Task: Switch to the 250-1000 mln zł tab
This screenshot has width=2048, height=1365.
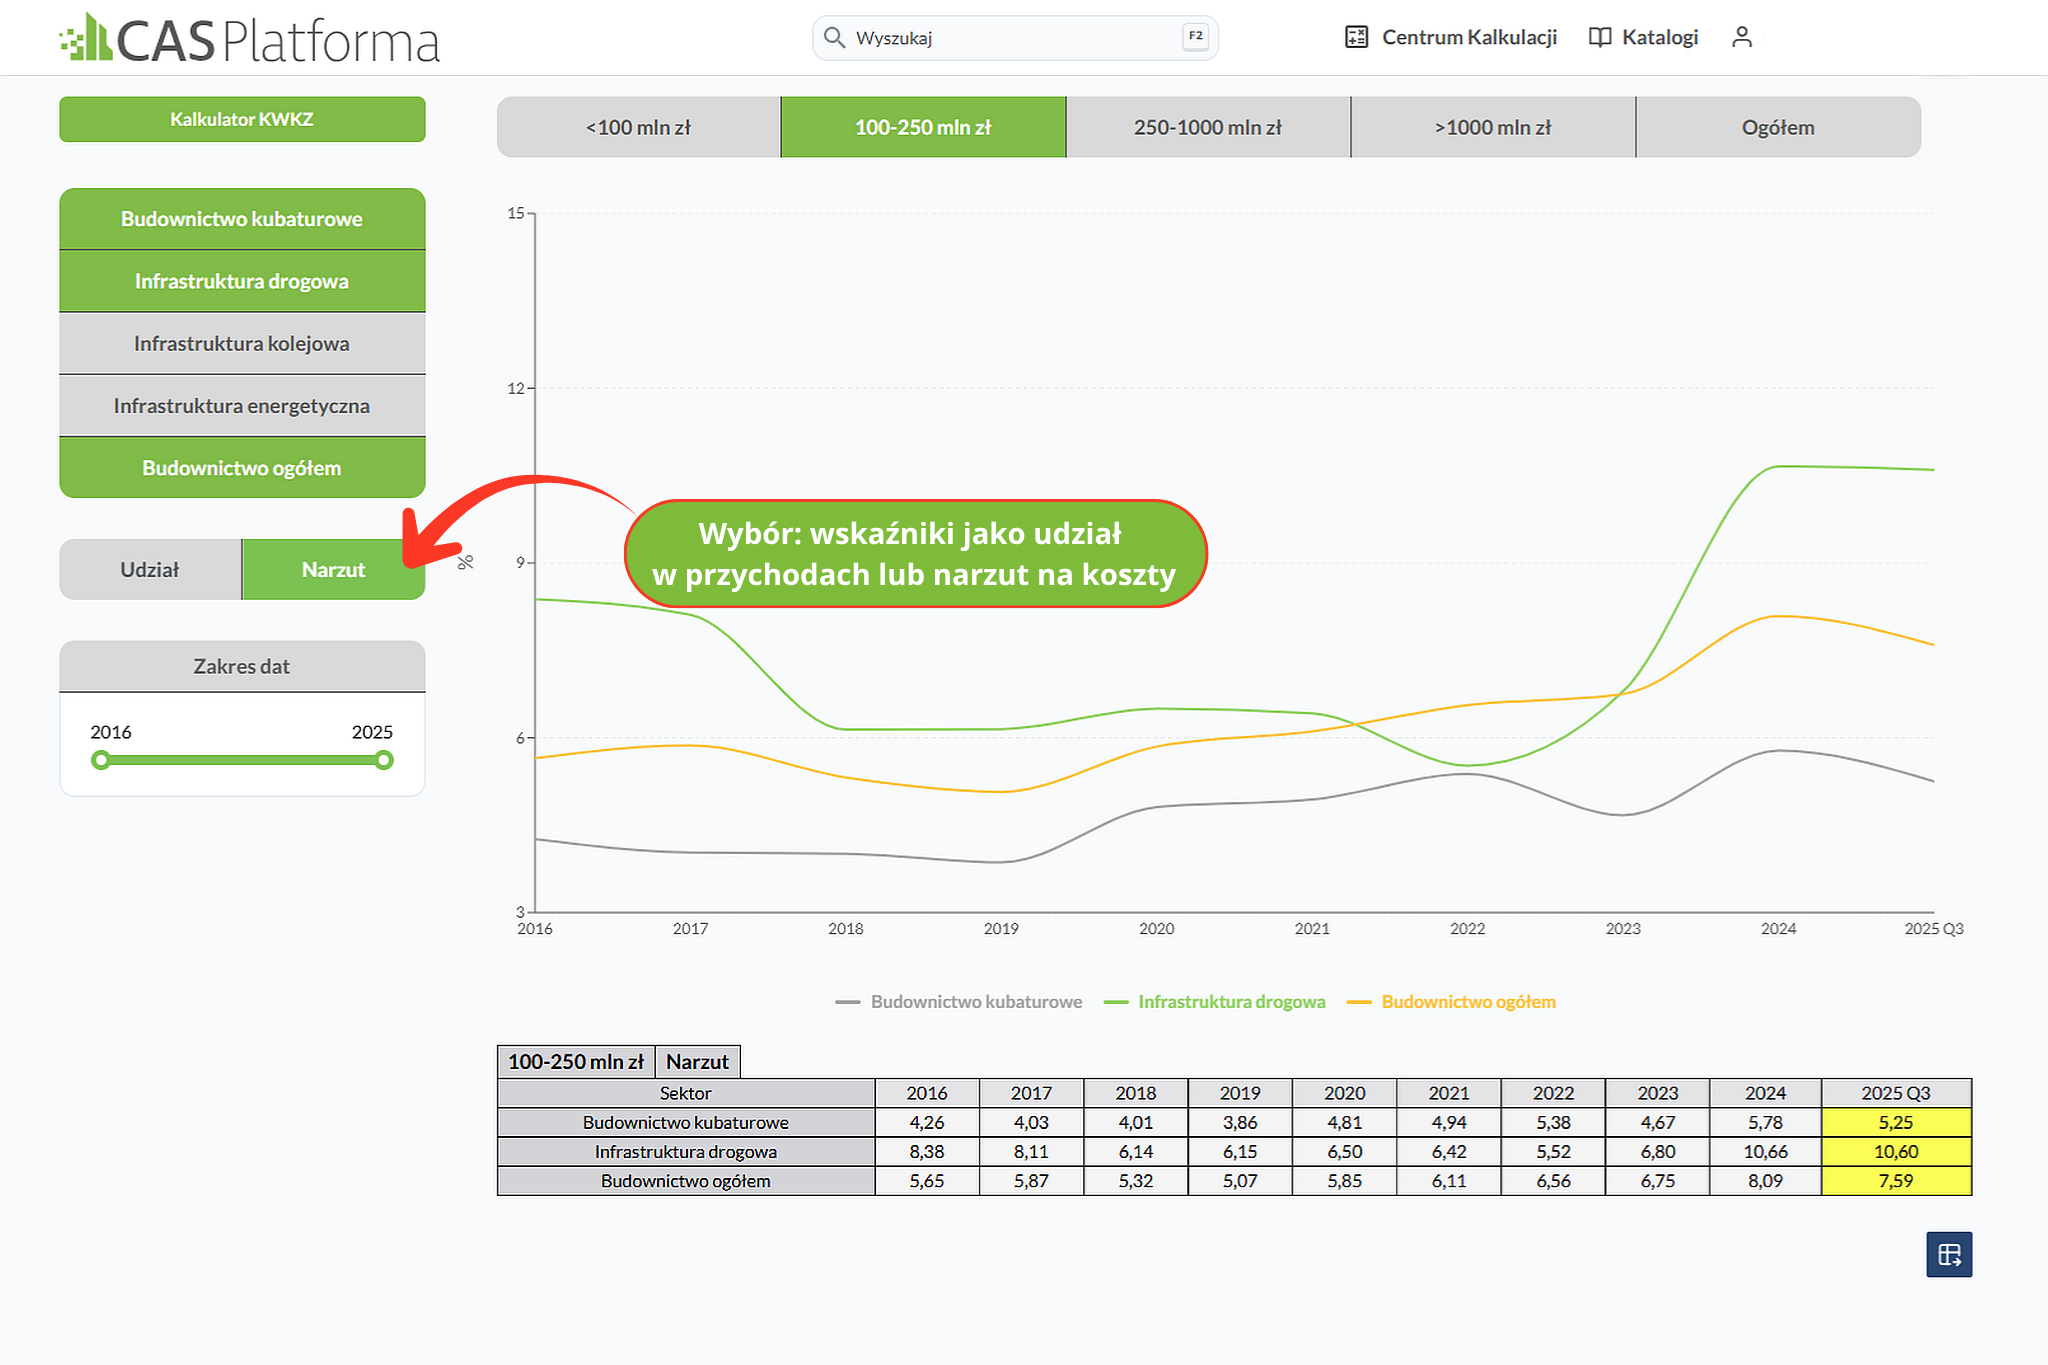Action: click(x=1208, y=127)
